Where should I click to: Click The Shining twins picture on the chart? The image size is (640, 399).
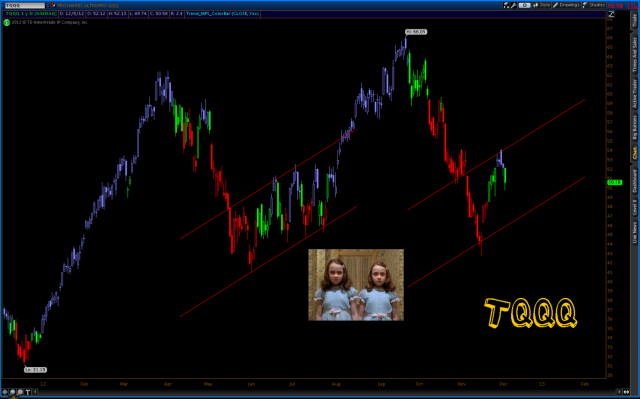pos(356,285)
